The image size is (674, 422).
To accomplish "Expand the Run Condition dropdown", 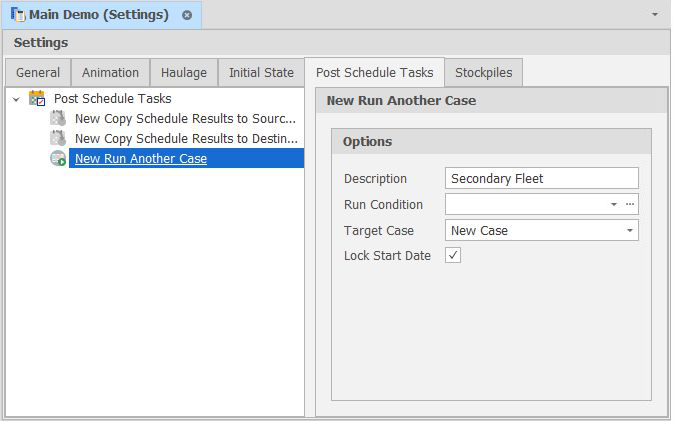I will point(614,204).
